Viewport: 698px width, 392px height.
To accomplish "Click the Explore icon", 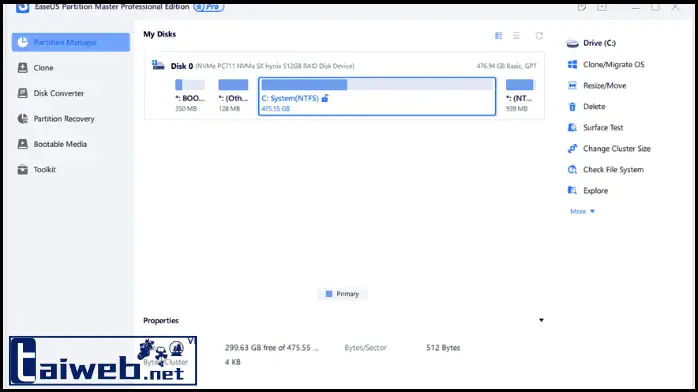I will point(572,190).
